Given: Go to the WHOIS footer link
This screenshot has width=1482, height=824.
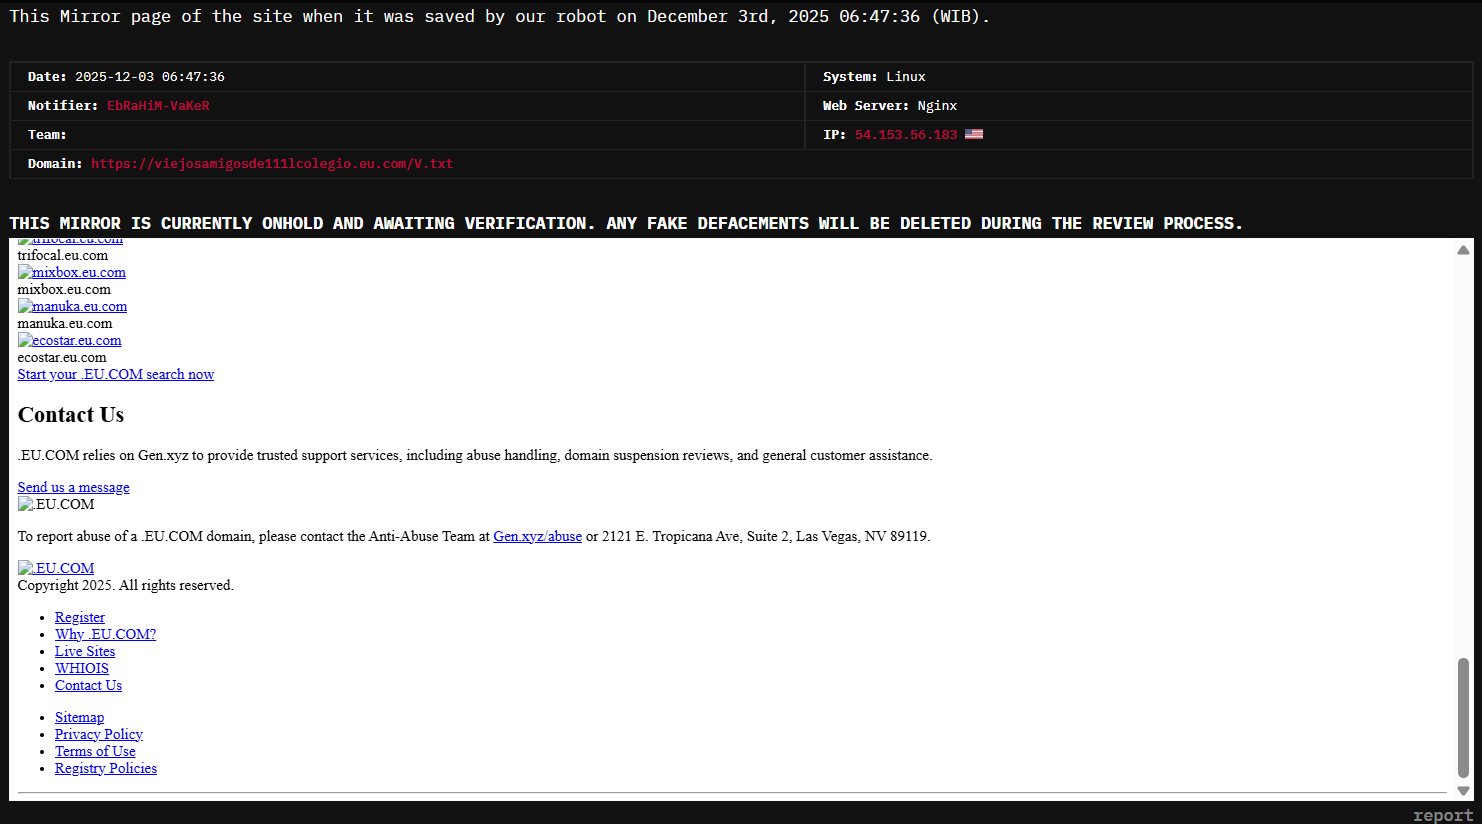Looking at the screenshot, I should (x=82, y=668).
